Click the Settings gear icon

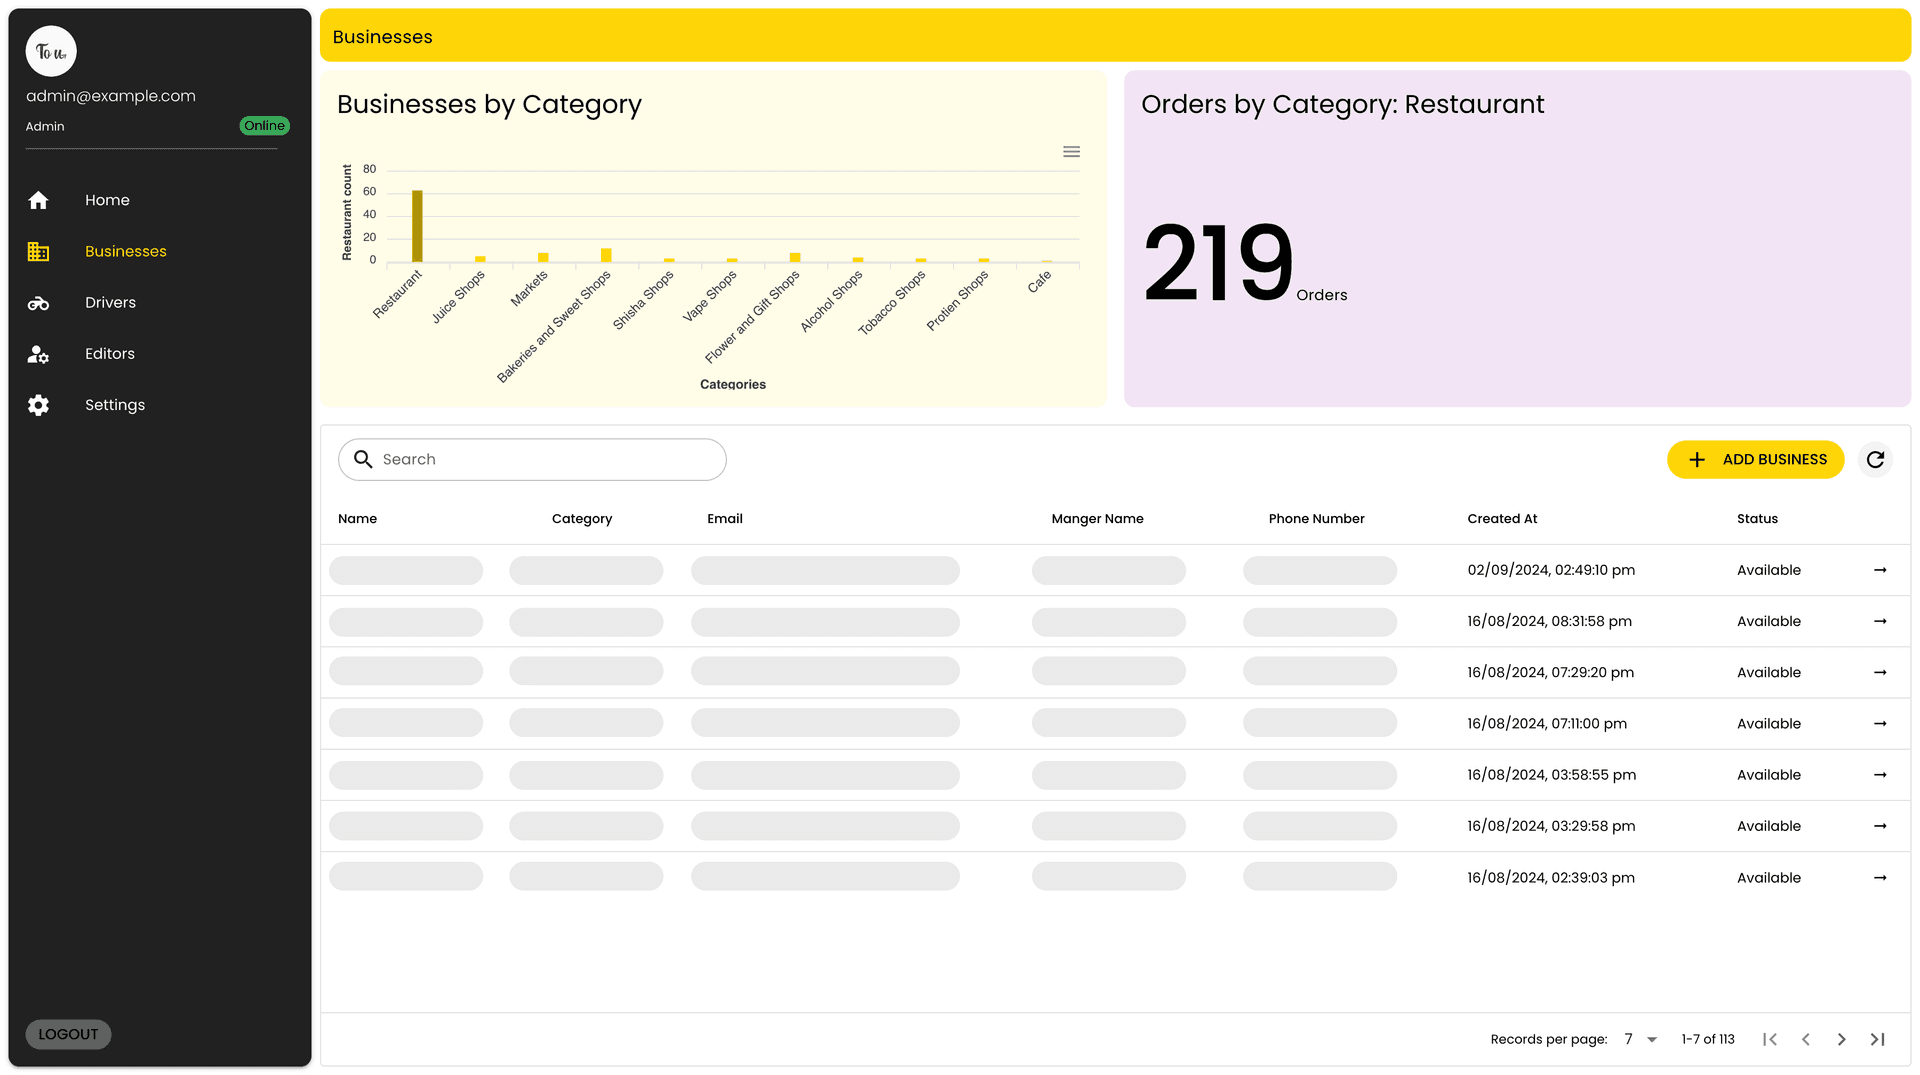38,405
